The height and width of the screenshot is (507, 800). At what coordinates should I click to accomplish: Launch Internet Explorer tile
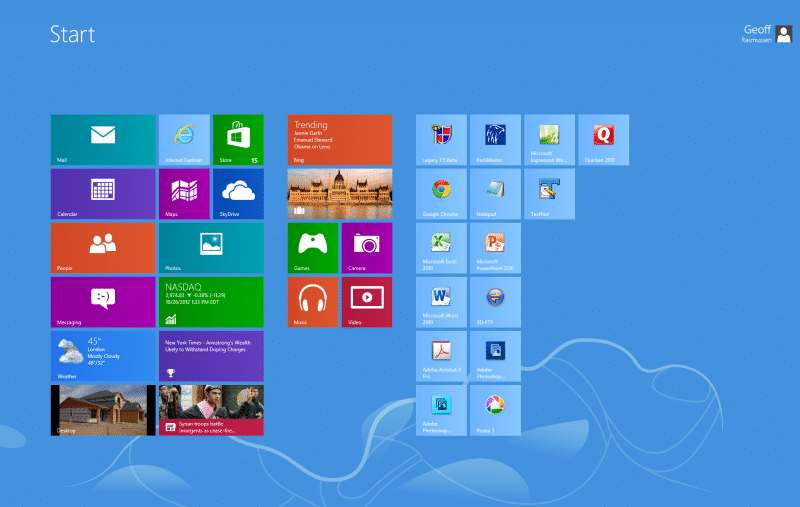pos(184,140)
